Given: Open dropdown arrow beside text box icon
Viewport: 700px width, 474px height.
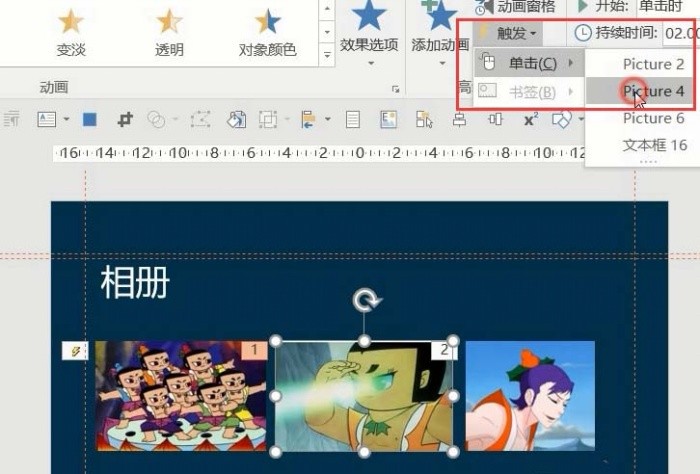Looking at the screenshot, I should [x=67, y=119].
